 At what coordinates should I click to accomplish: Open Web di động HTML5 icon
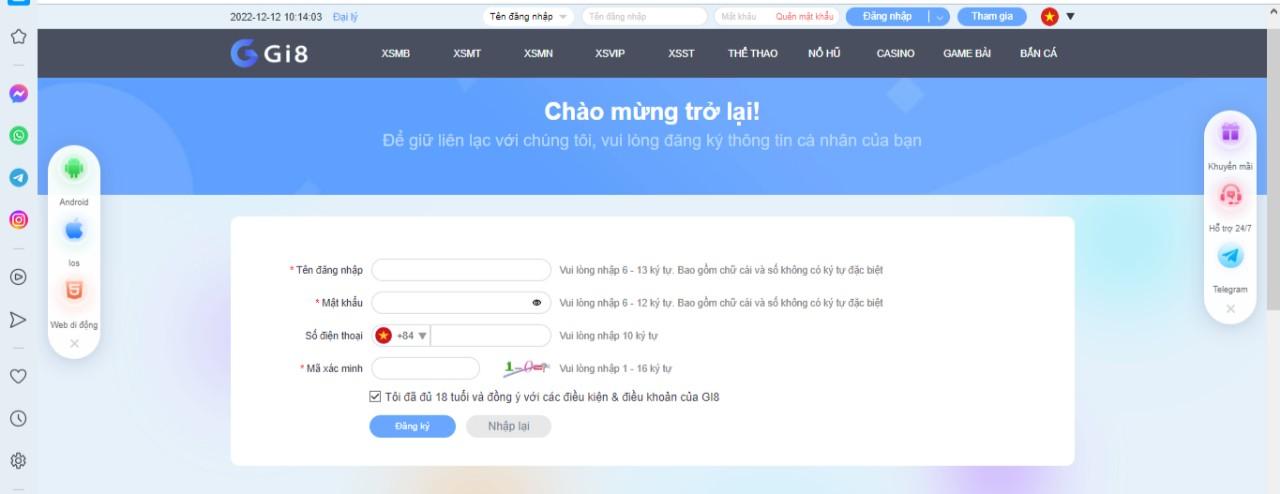pyautogui.click(x=74, y=291)
